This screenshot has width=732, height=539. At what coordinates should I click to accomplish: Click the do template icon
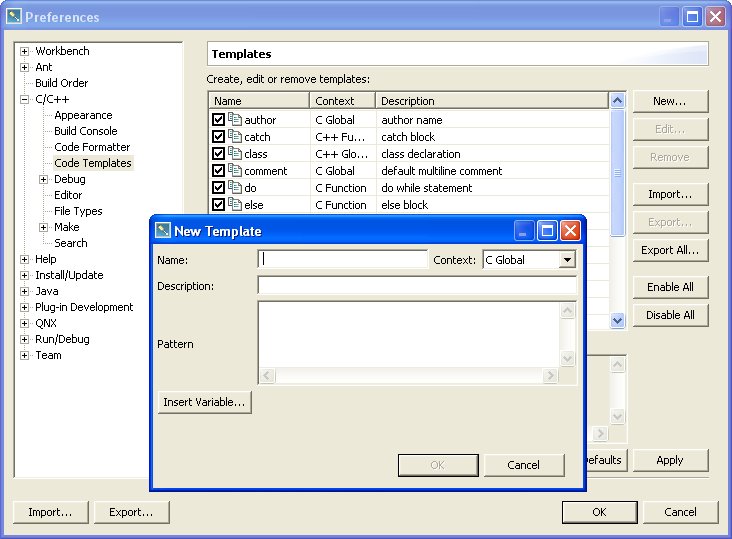[x=235, y=188]
